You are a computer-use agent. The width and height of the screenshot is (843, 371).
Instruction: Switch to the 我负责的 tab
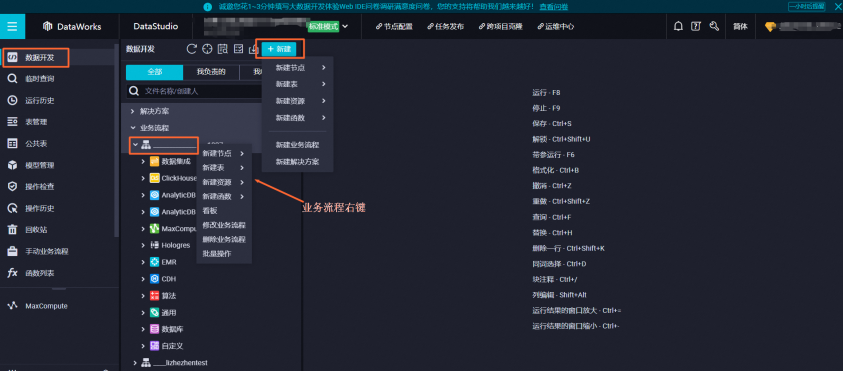(211, 72)
